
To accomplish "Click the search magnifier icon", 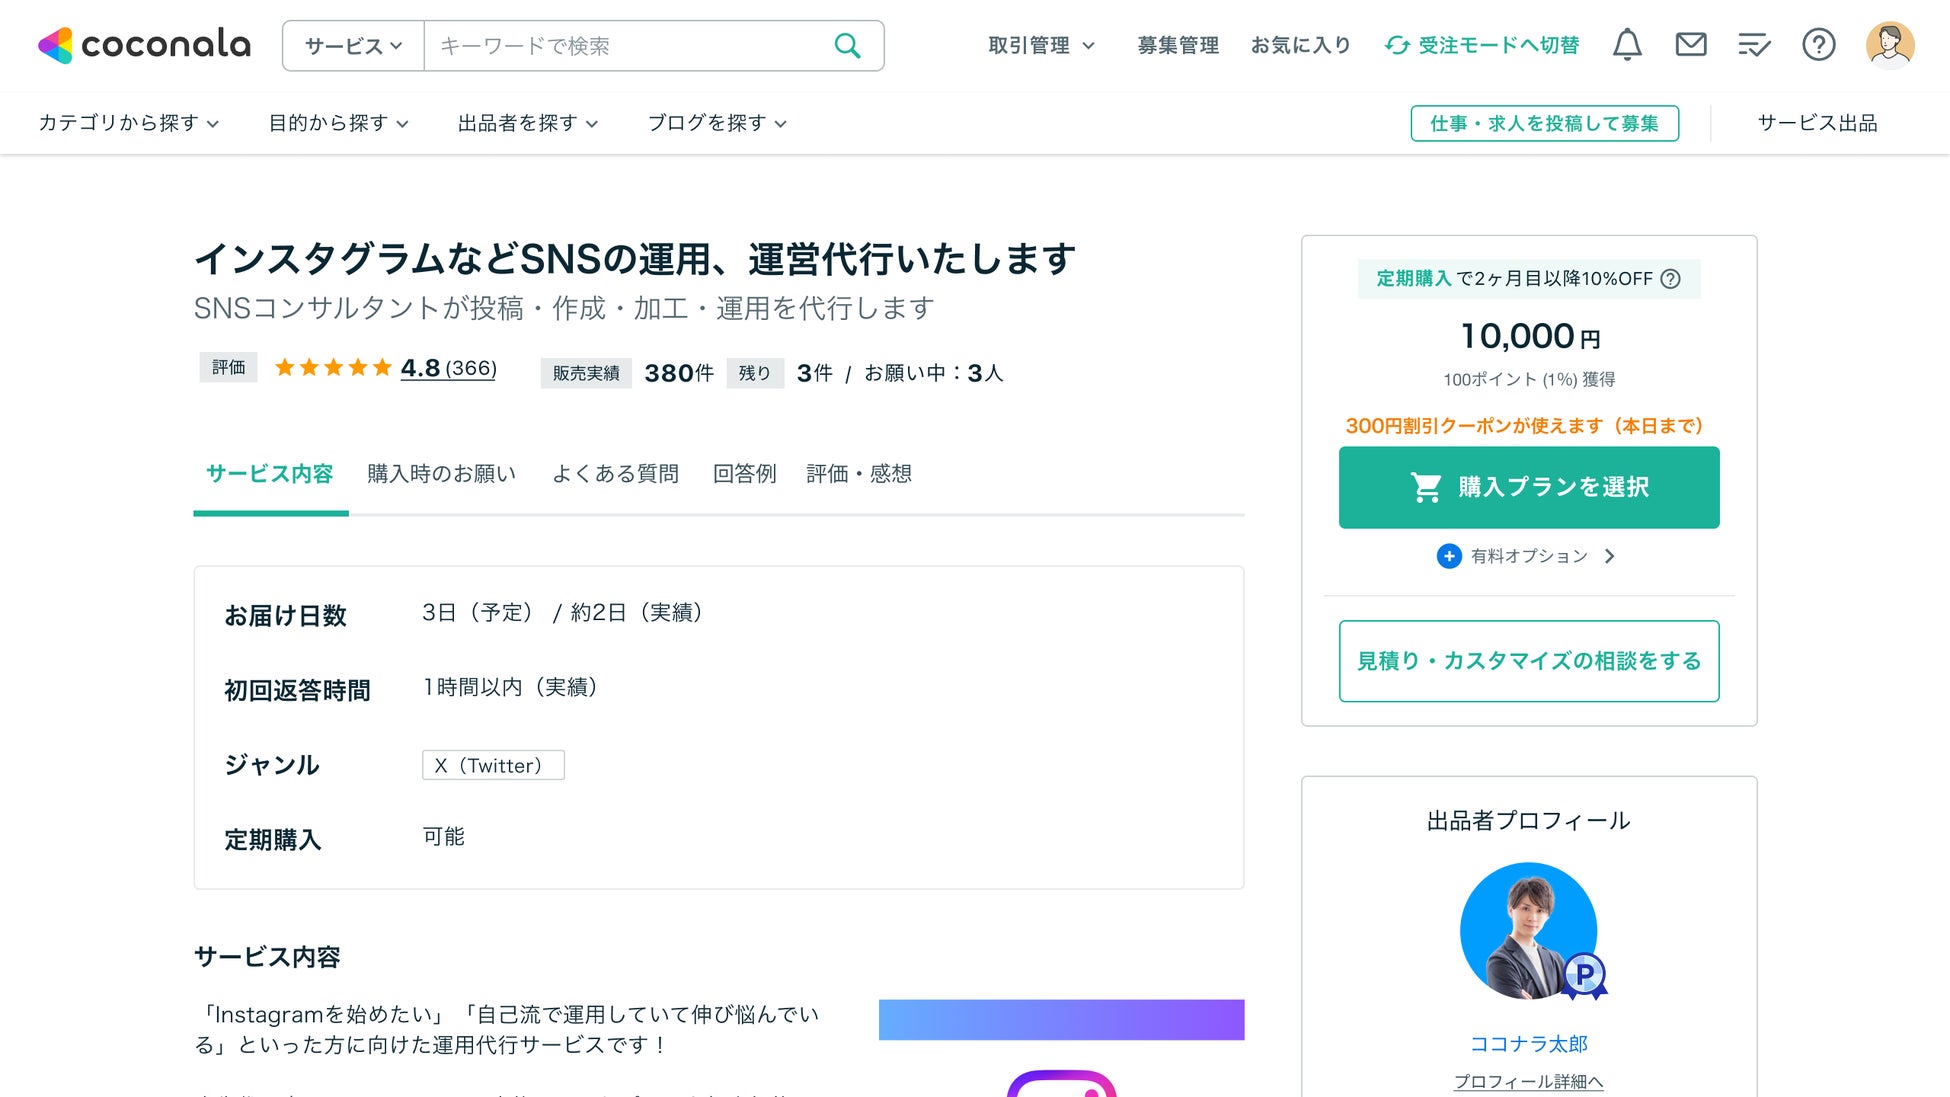I will 847,46.
